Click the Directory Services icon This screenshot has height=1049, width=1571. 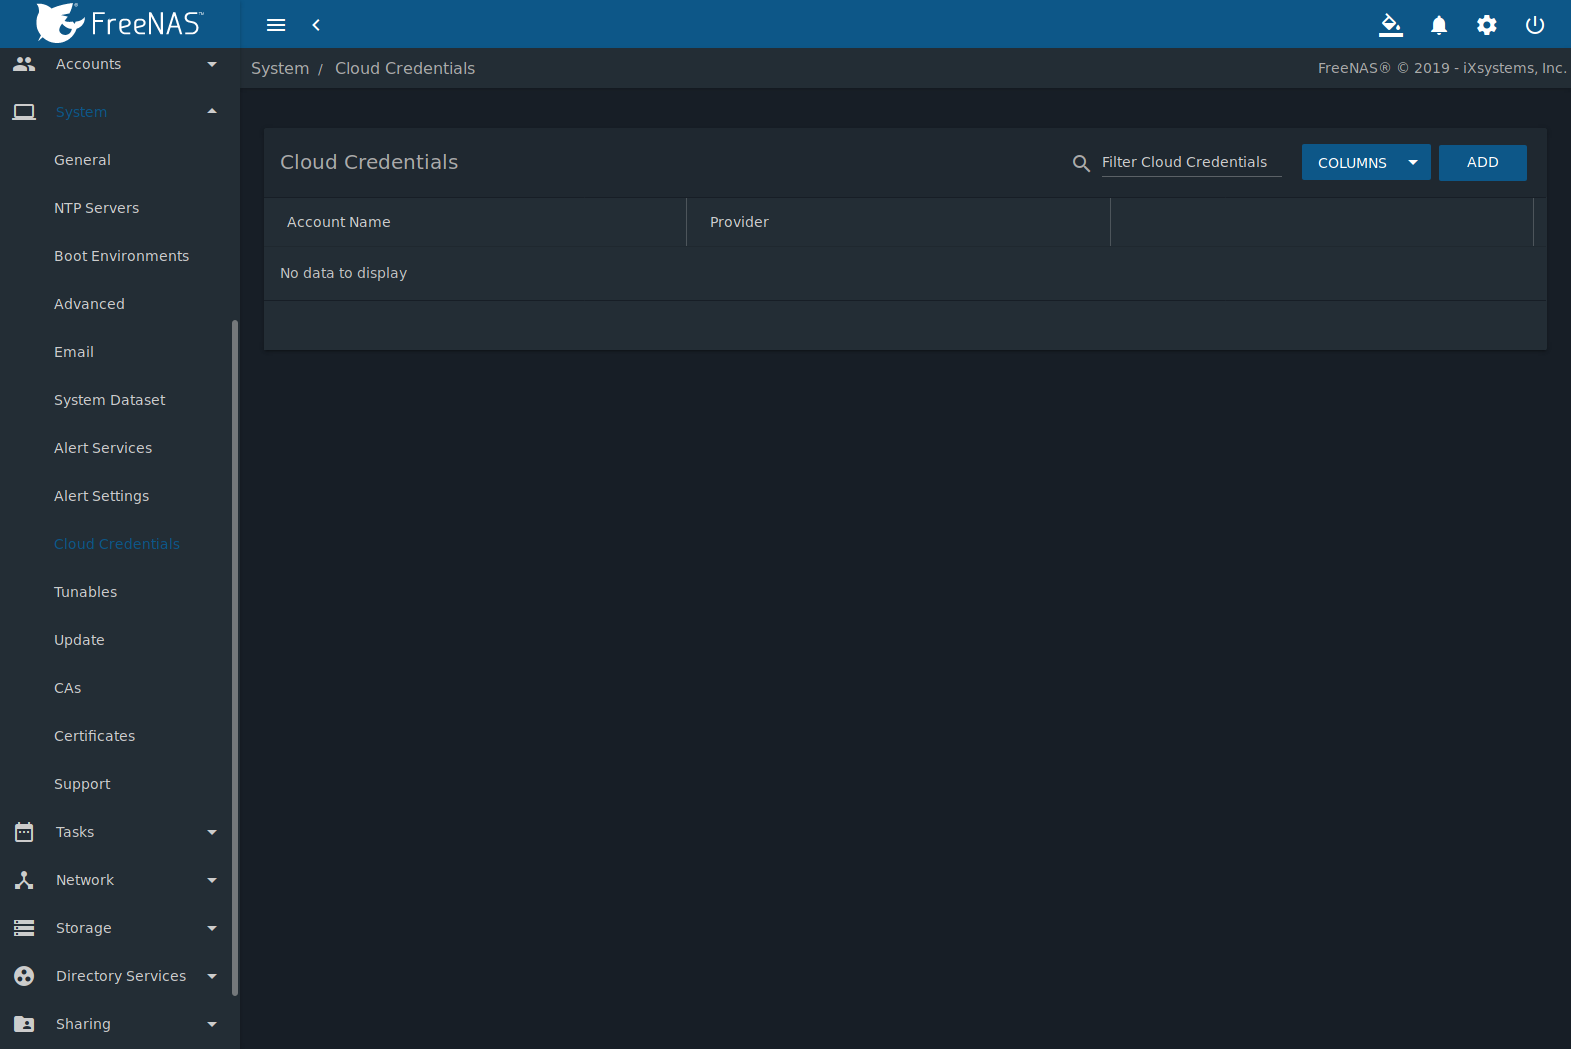coord(24,976)
